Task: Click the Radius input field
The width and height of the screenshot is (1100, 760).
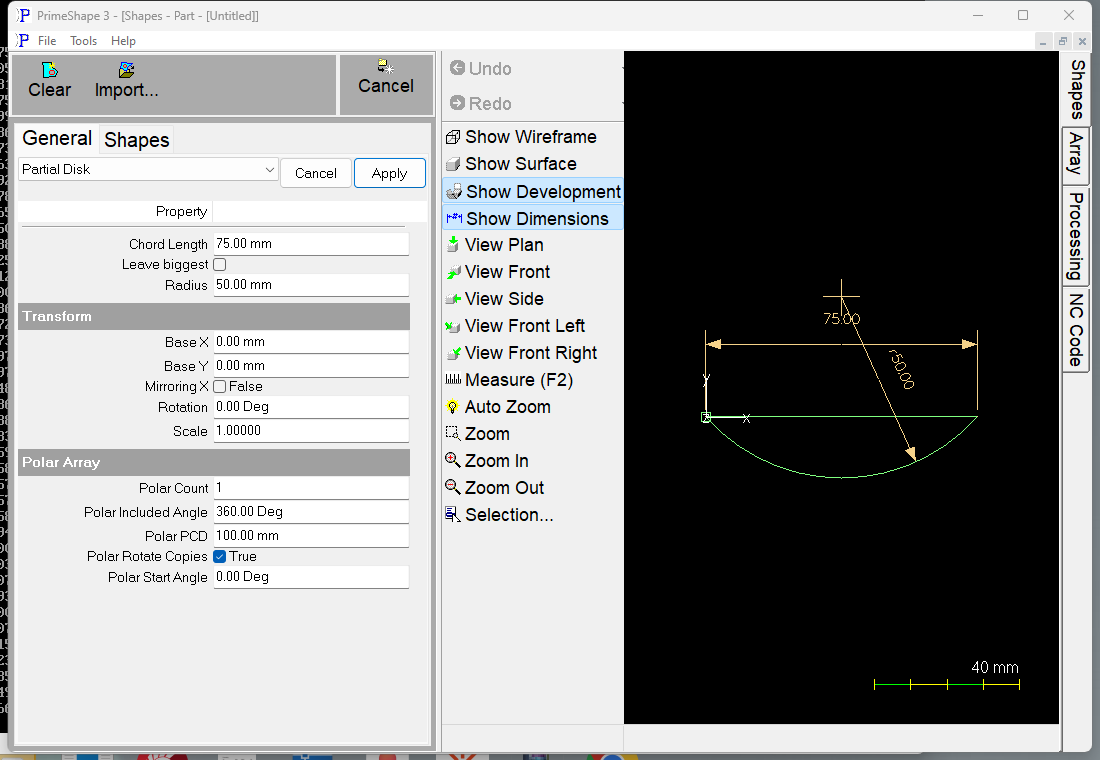Action: click(x=311, y=285)
